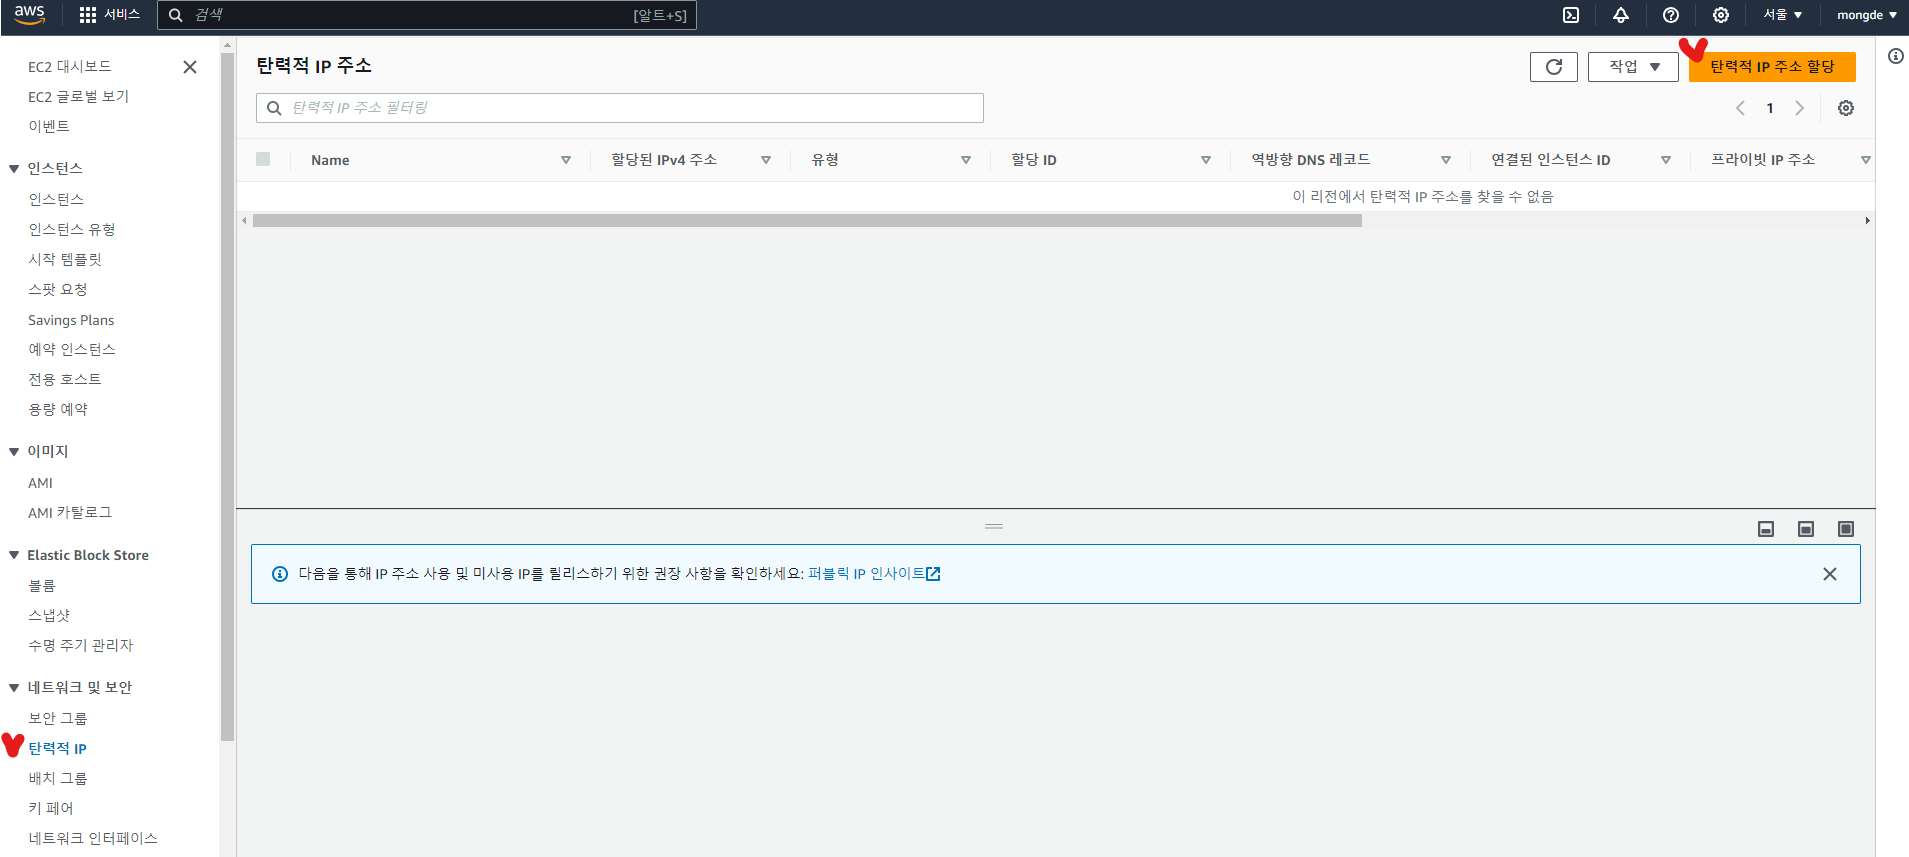
Task: Open the notifications bell
Action: [x=1621, y=15]
